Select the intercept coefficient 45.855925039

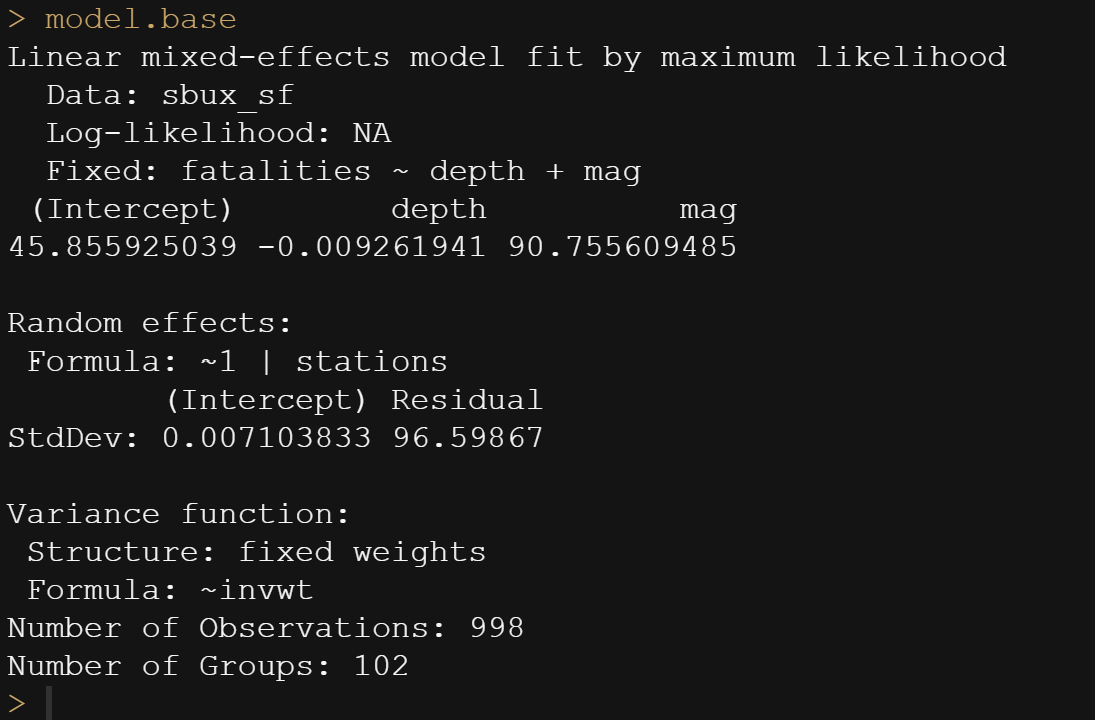(x=122, y=247)
